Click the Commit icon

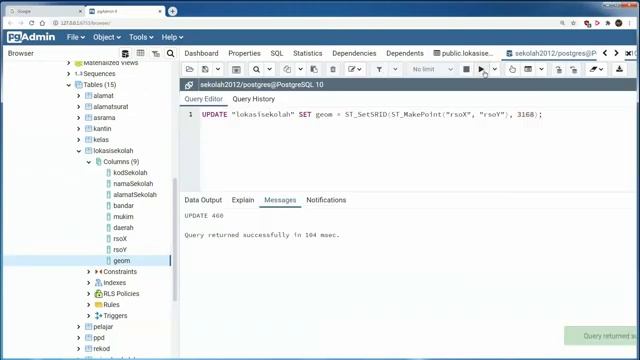(x=558, y=69)
